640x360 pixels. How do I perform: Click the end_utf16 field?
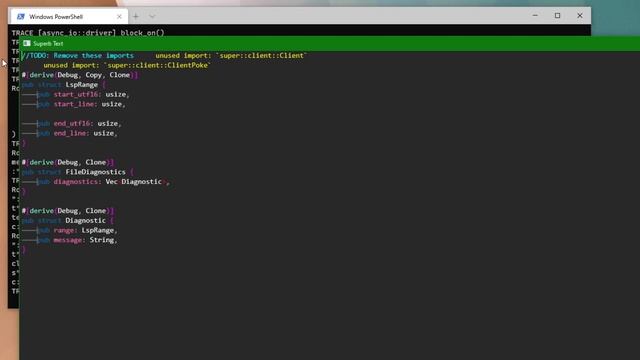pyautogui.click(x=72, y=123)
